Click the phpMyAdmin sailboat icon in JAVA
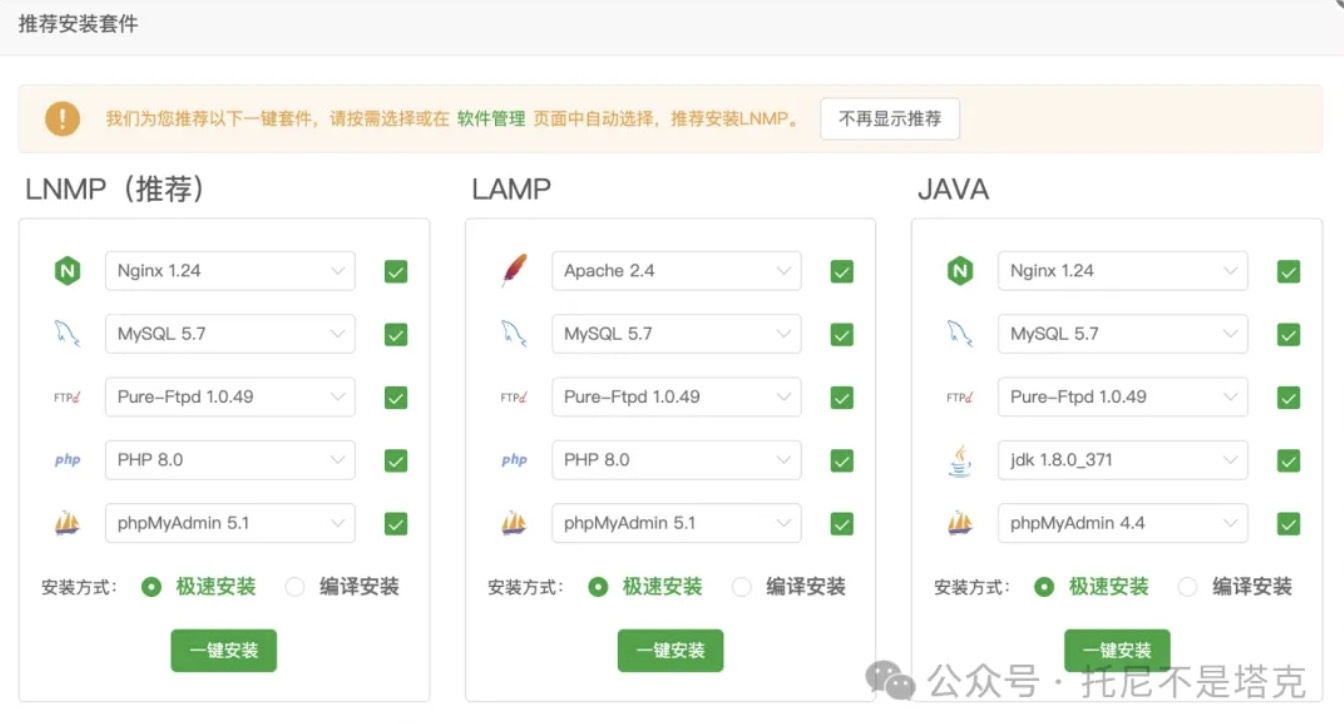The height and width of the screenshot is (724, 1344). coord(960,523)
